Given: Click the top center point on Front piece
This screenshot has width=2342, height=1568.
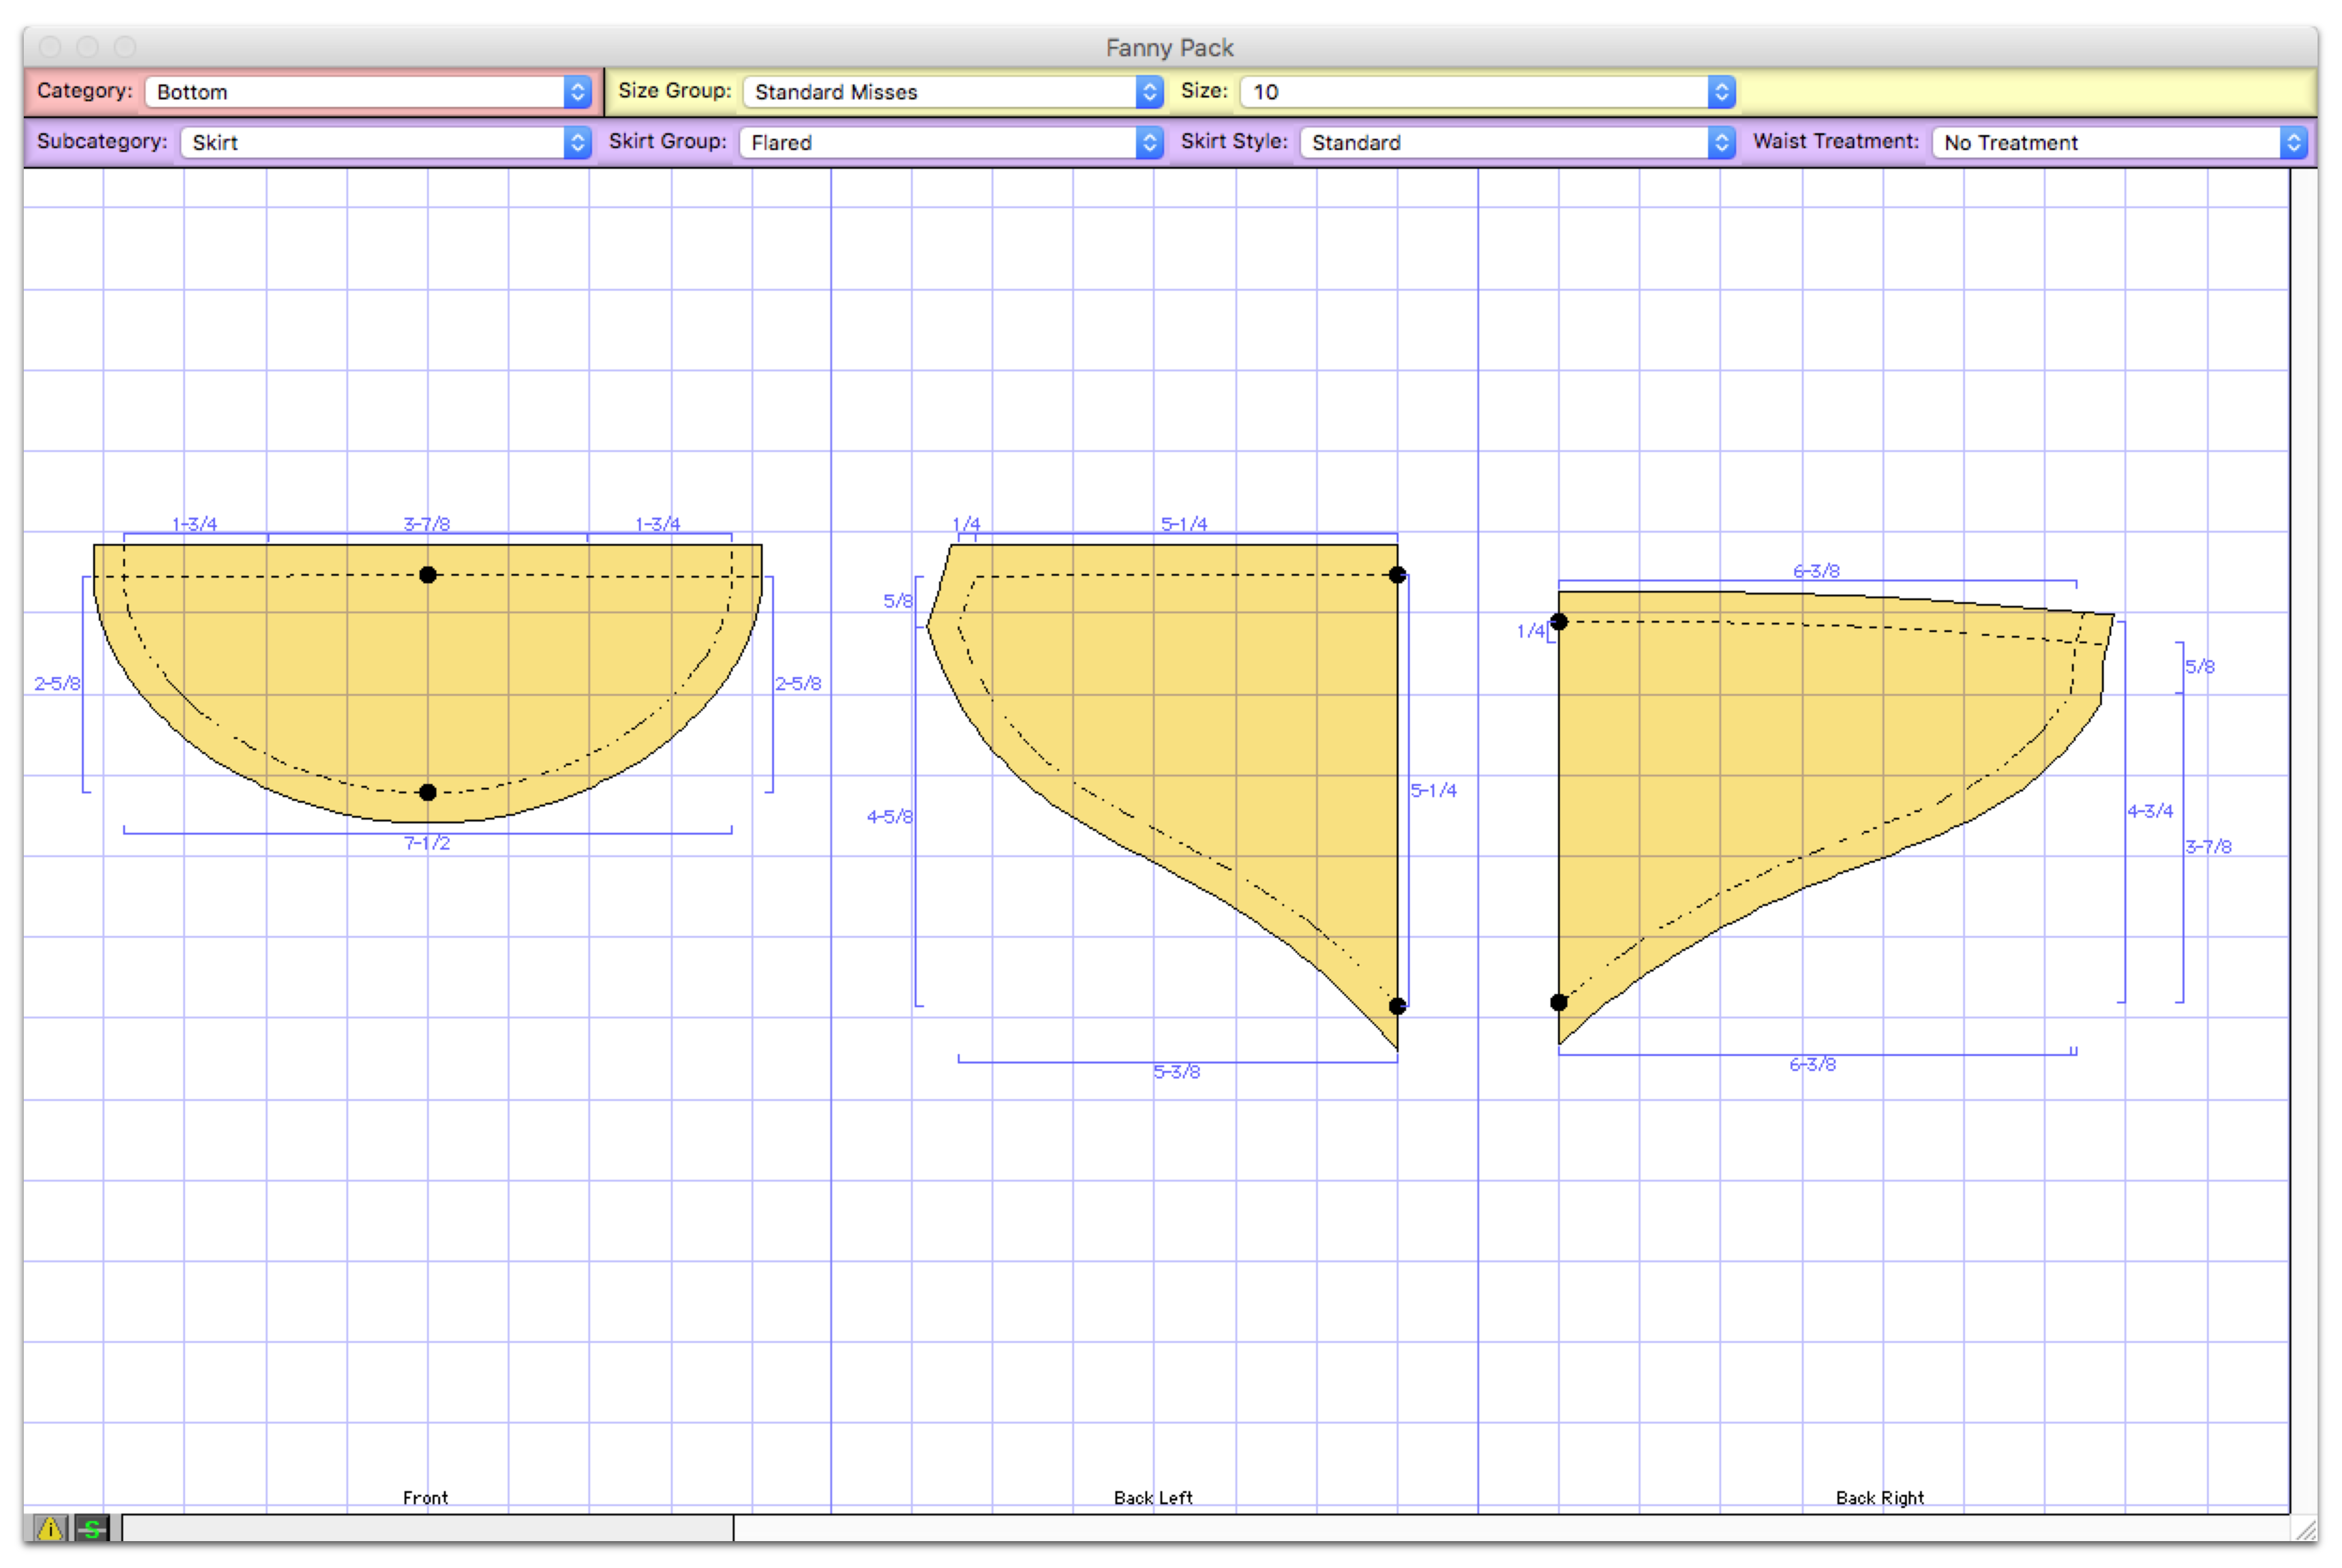Looking at the screenshot, I should (428, 575).
